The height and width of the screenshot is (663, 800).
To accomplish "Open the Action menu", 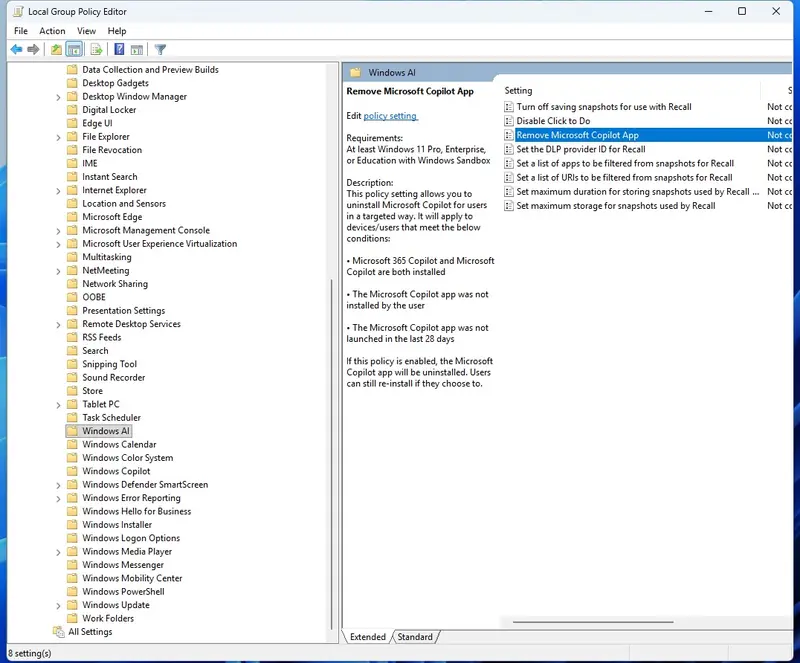I will tap(52, 31).
